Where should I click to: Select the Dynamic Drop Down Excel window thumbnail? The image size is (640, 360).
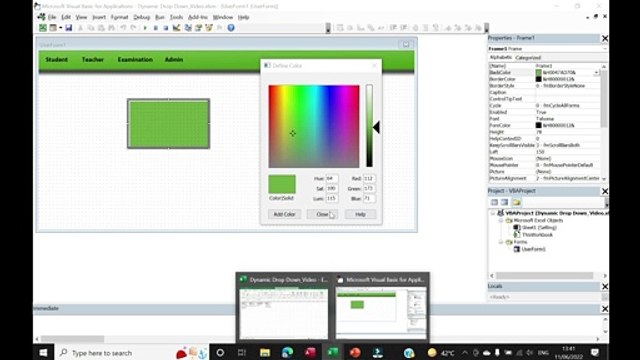284,307
